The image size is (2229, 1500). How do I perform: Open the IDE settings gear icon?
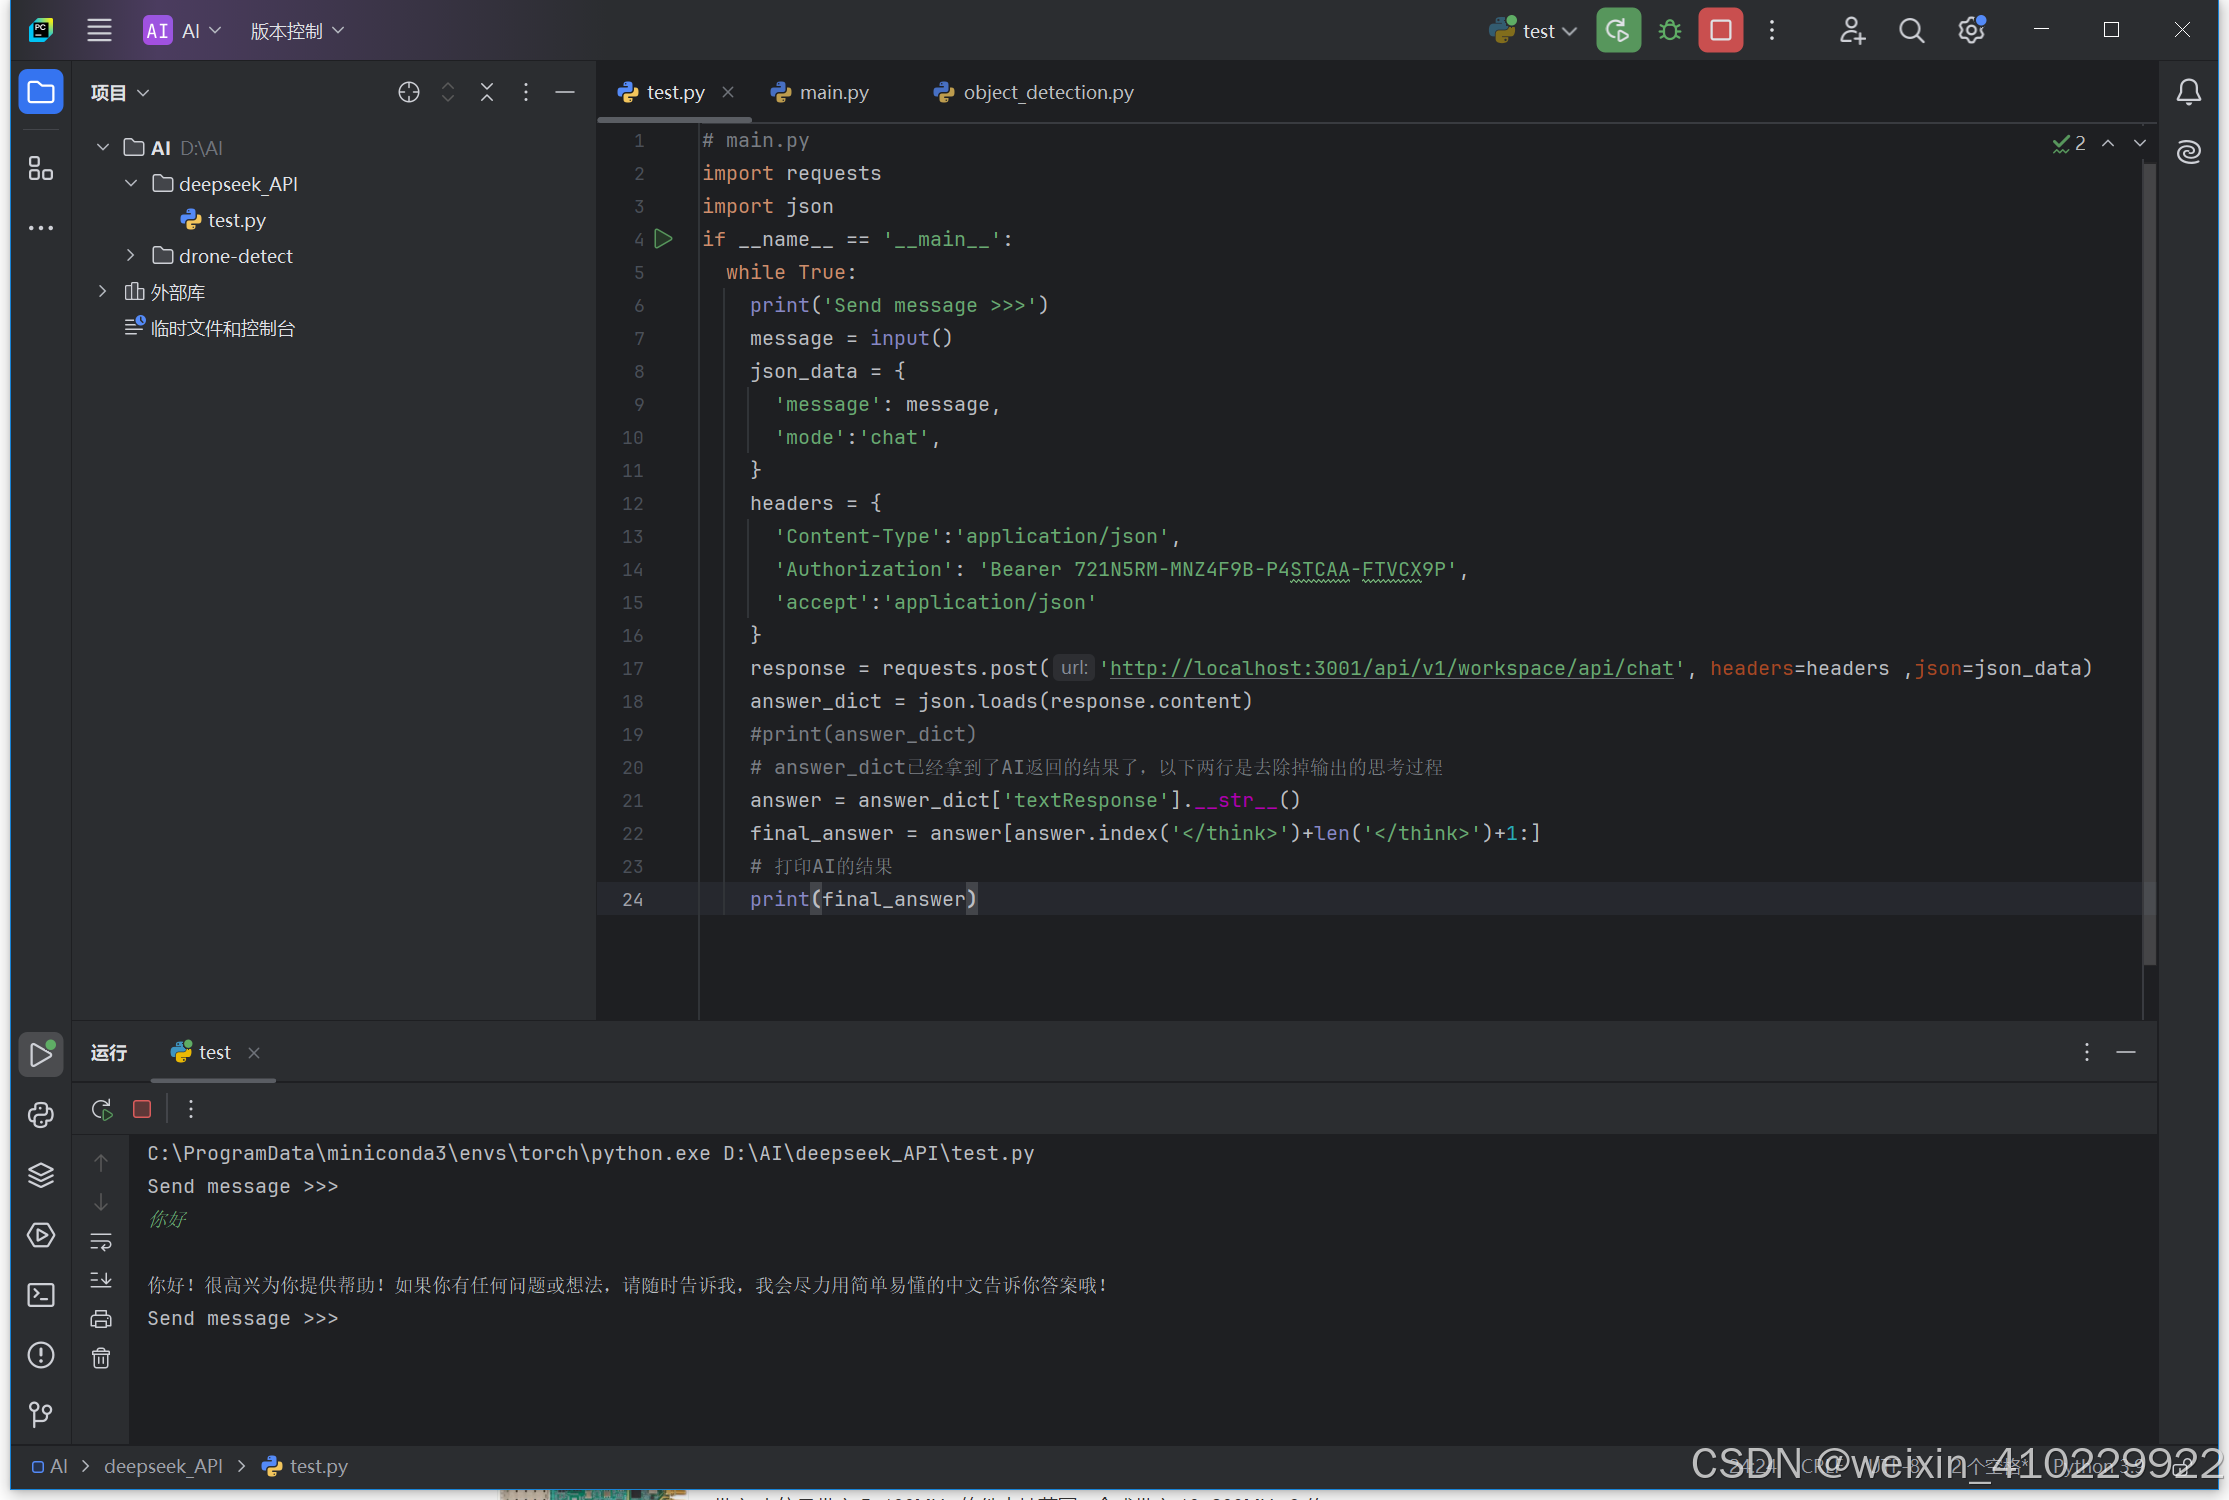coord(1971,30)
